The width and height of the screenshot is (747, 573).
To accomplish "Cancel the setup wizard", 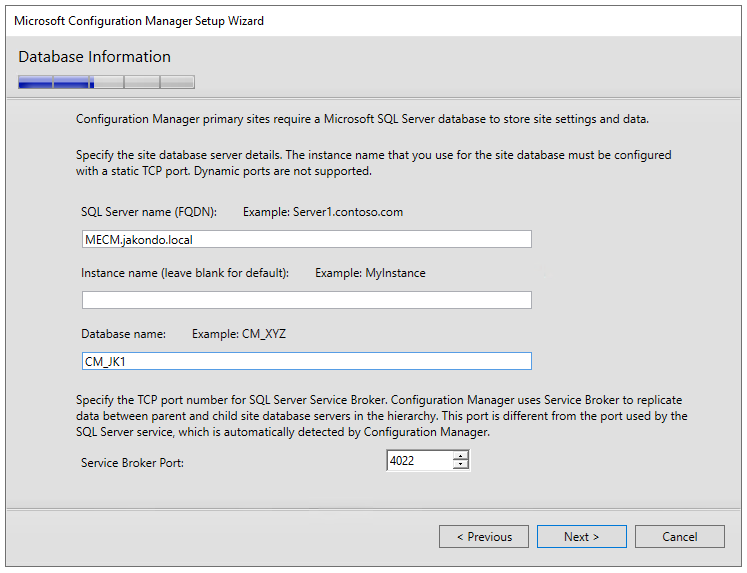I will click(680, 537).
